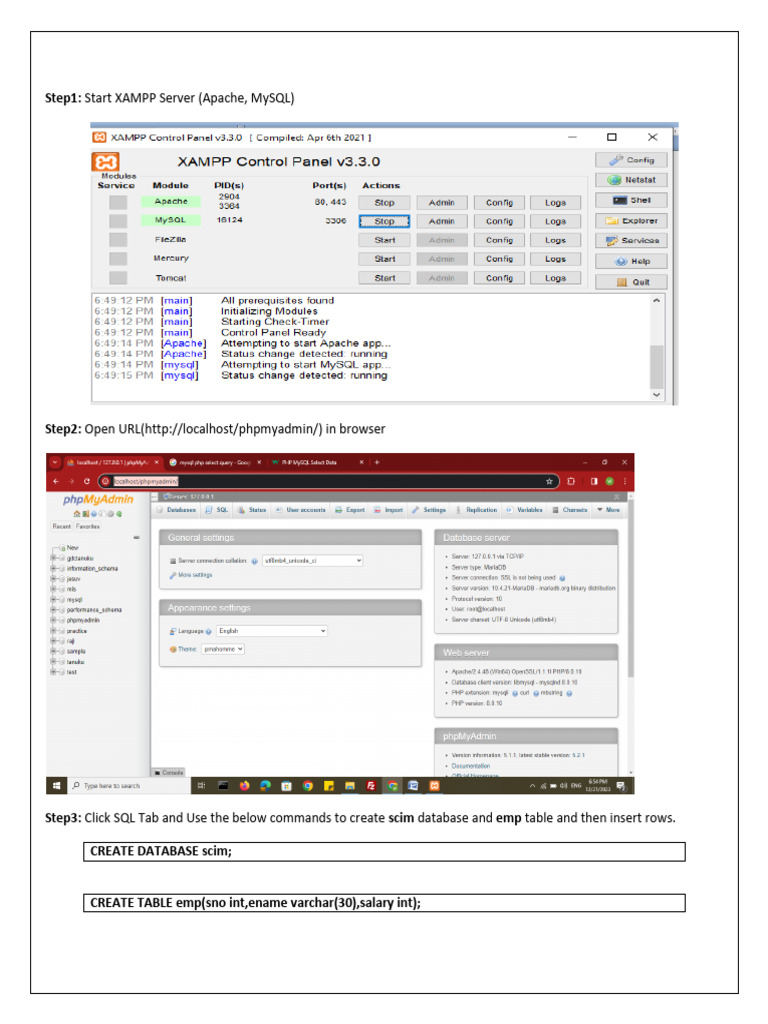Image resolution: width=768 pixels, height=1024 pixels.
Task: Open XAMPP global Config with wrench icon
Action: (631, 160)
